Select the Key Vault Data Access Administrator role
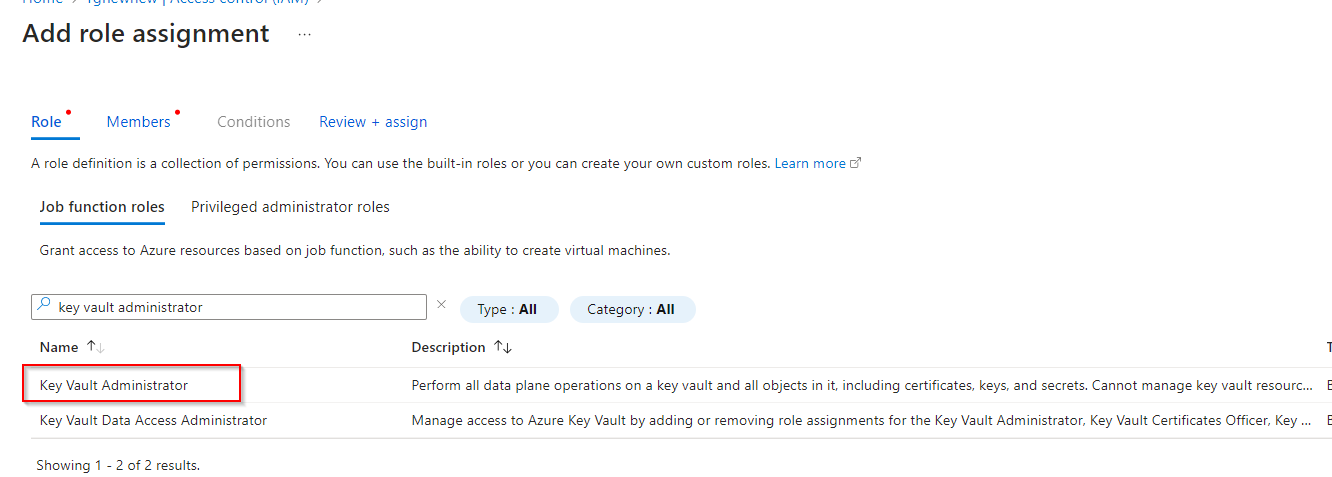1332x477 pixels. click(x=153, y=421)
